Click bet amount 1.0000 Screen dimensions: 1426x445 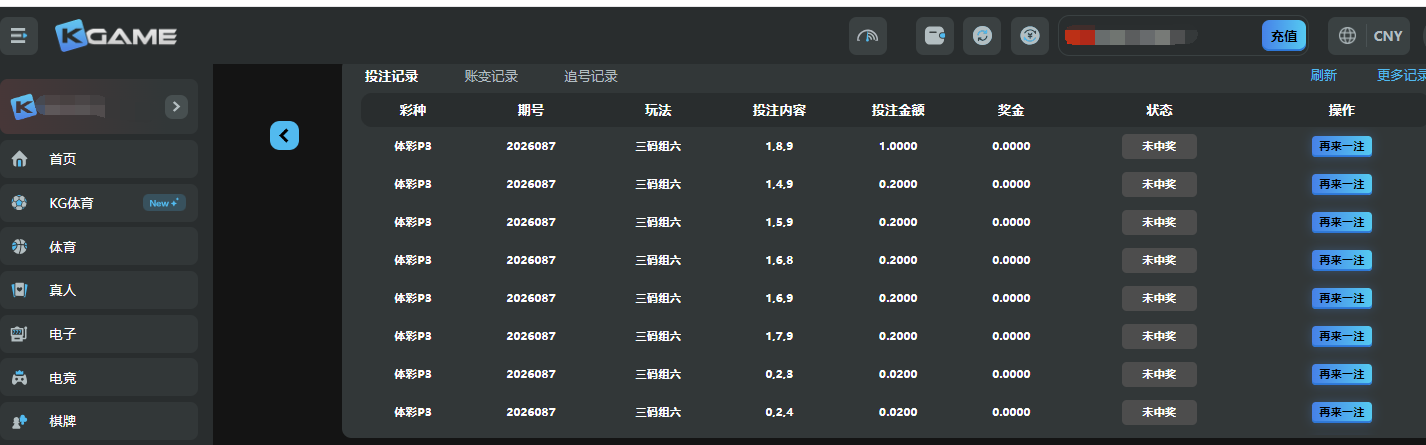coord(898,146)
